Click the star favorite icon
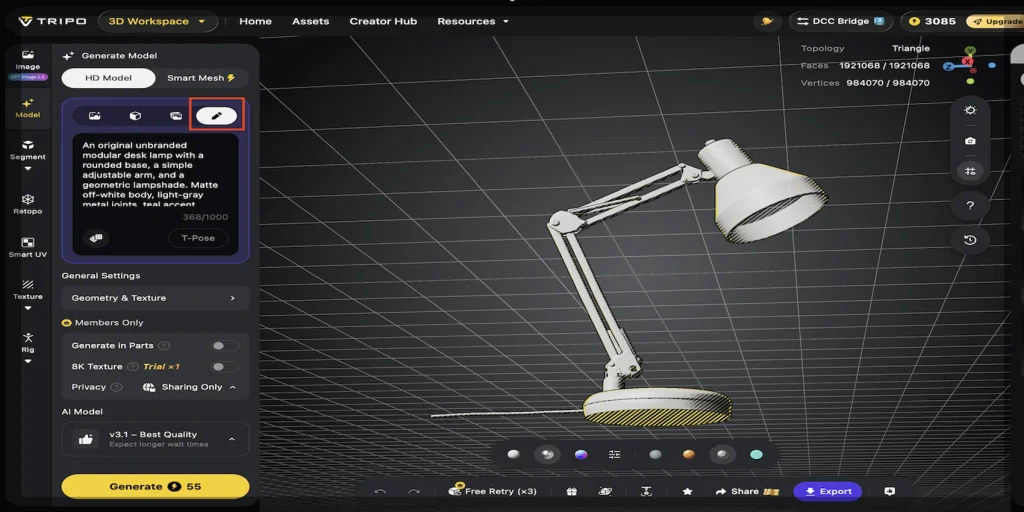The width and height of the screenshot is (1024, 512). (x=687, y=491)
